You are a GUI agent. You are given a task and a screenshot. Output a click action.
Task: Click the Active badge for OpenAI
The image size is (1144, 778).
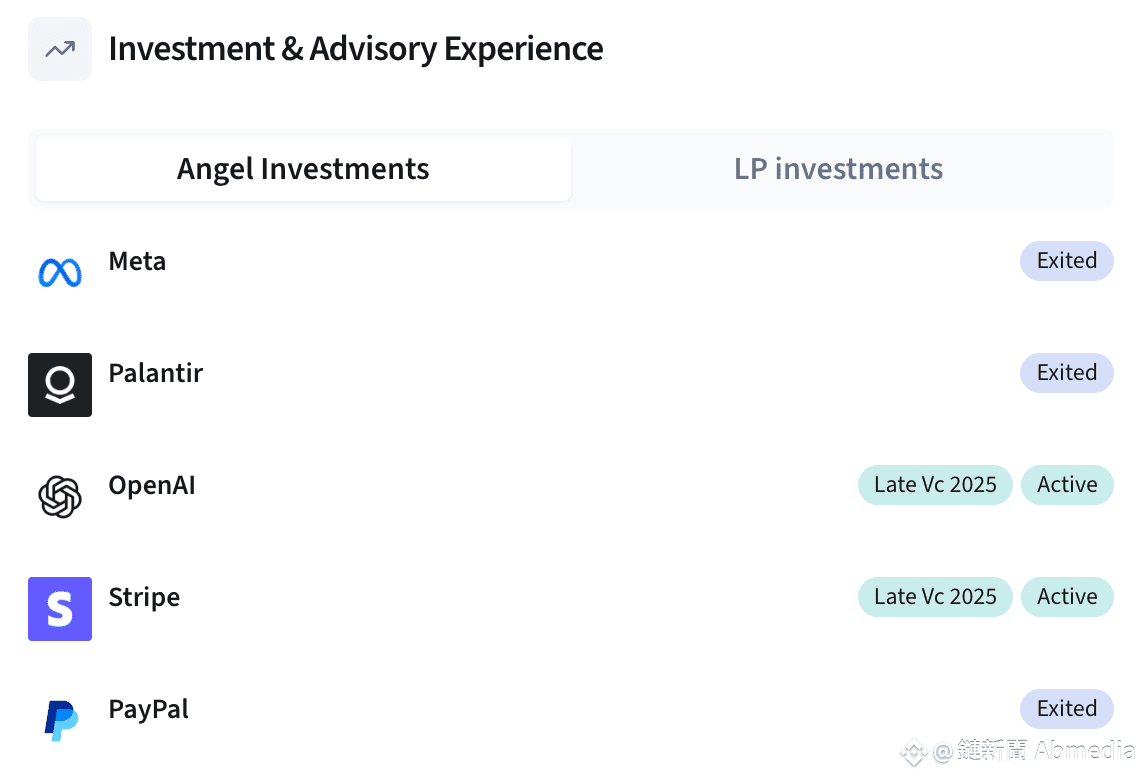click(1067, 485)
